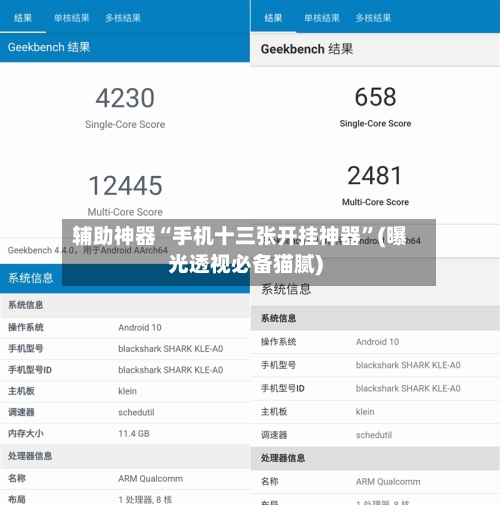Click '布局' label in the 4230-score panel
The height and width of the screenshot is (505, 500).
17,499
